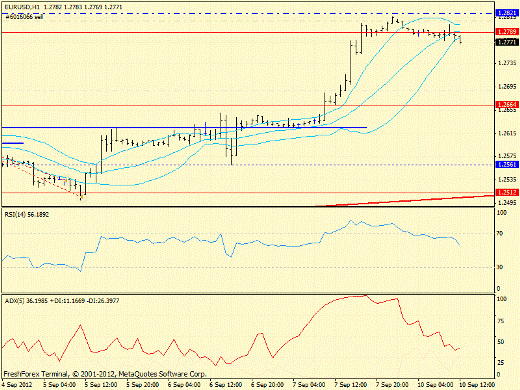This screenshot has width=520, height=390.
Task: Click the 30 level on RSI scale
Action: point(499,267)
